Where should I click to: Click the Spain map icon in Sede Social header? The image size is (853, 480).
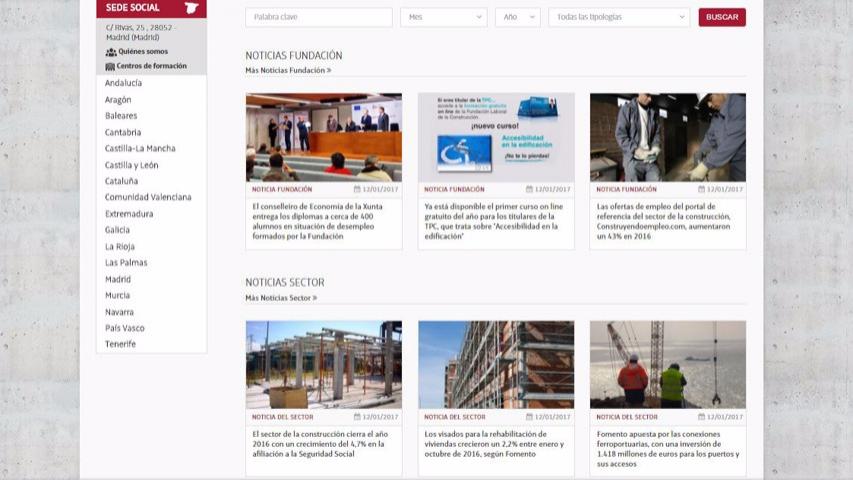[192, 8]
